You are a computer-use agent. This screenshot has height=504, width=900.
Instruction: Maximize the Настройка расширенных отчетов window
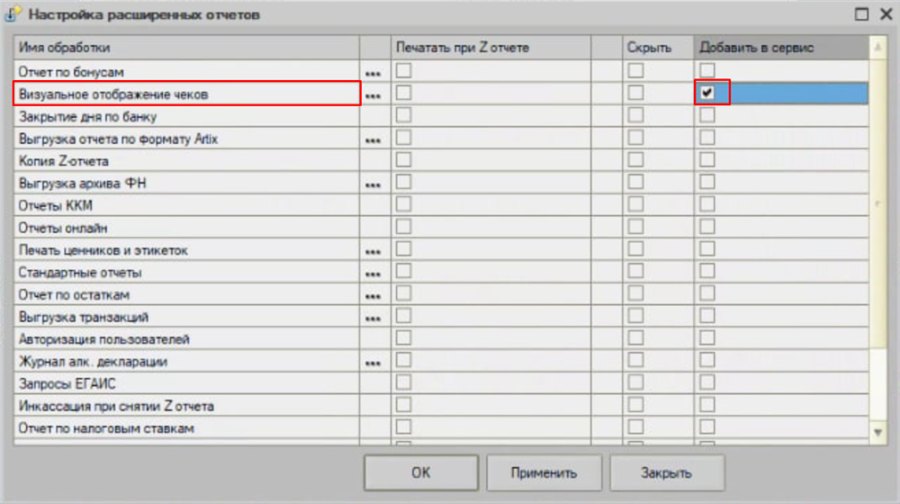tap(862, 14)
